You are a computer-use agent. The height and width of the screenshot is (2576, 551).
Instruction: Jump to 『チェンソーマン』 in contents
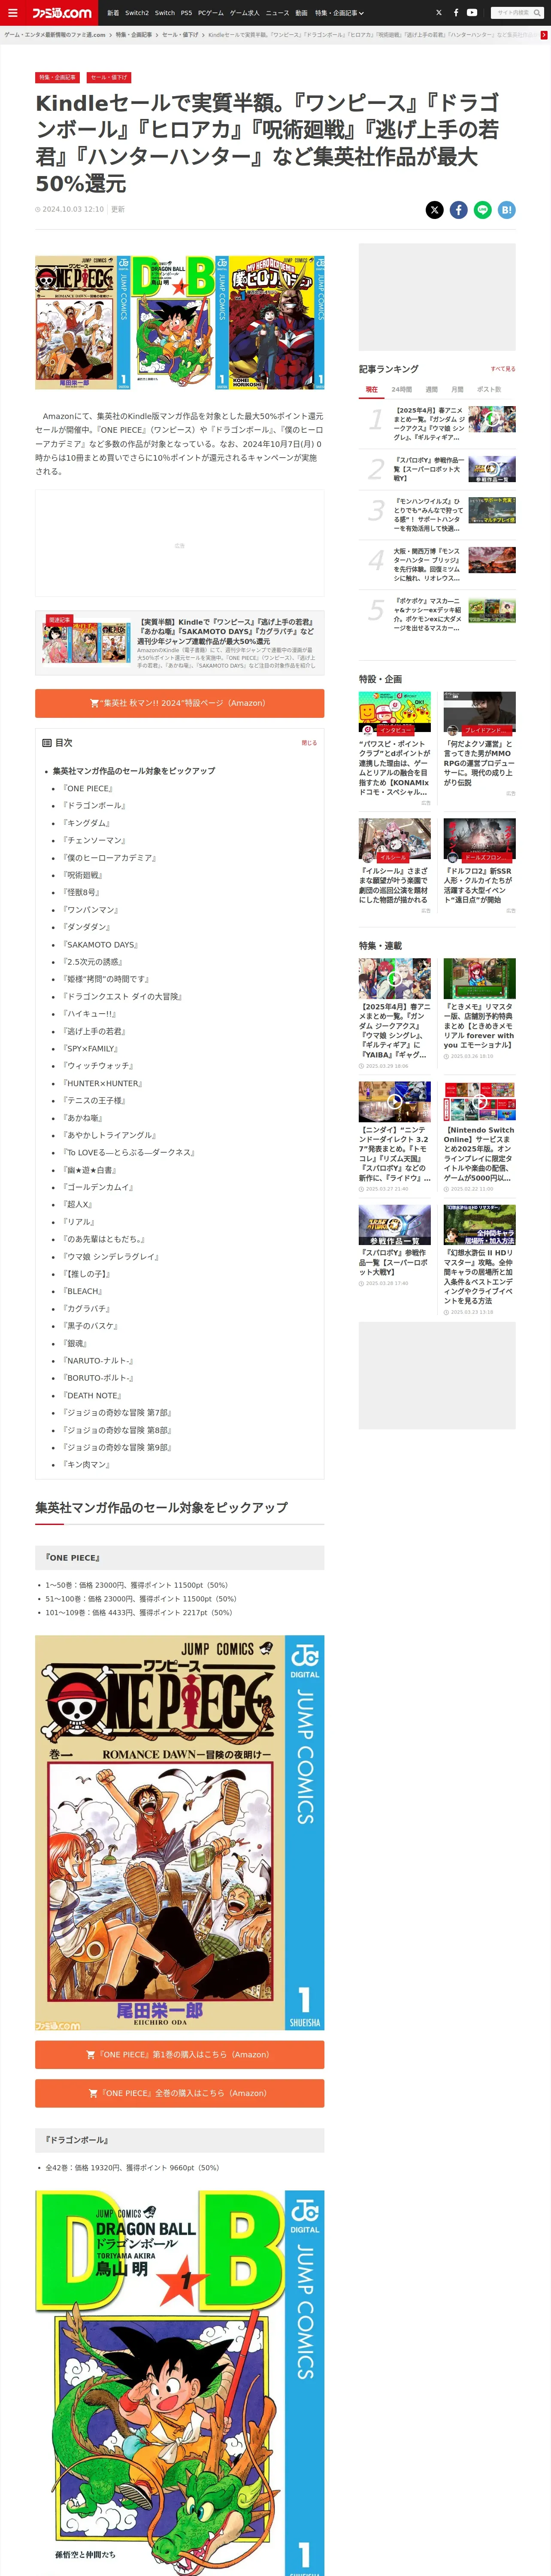click(x=94, y=840)
